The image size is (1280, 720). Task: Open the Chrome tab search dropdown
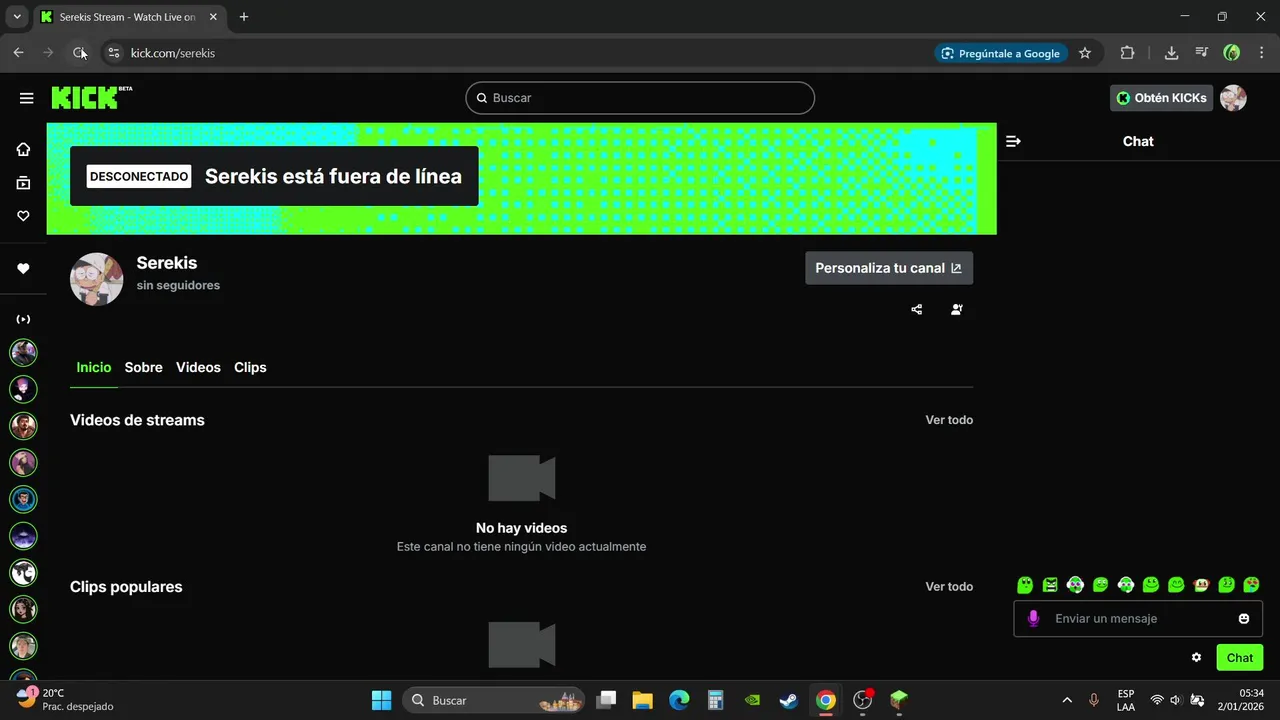(16, 17)
